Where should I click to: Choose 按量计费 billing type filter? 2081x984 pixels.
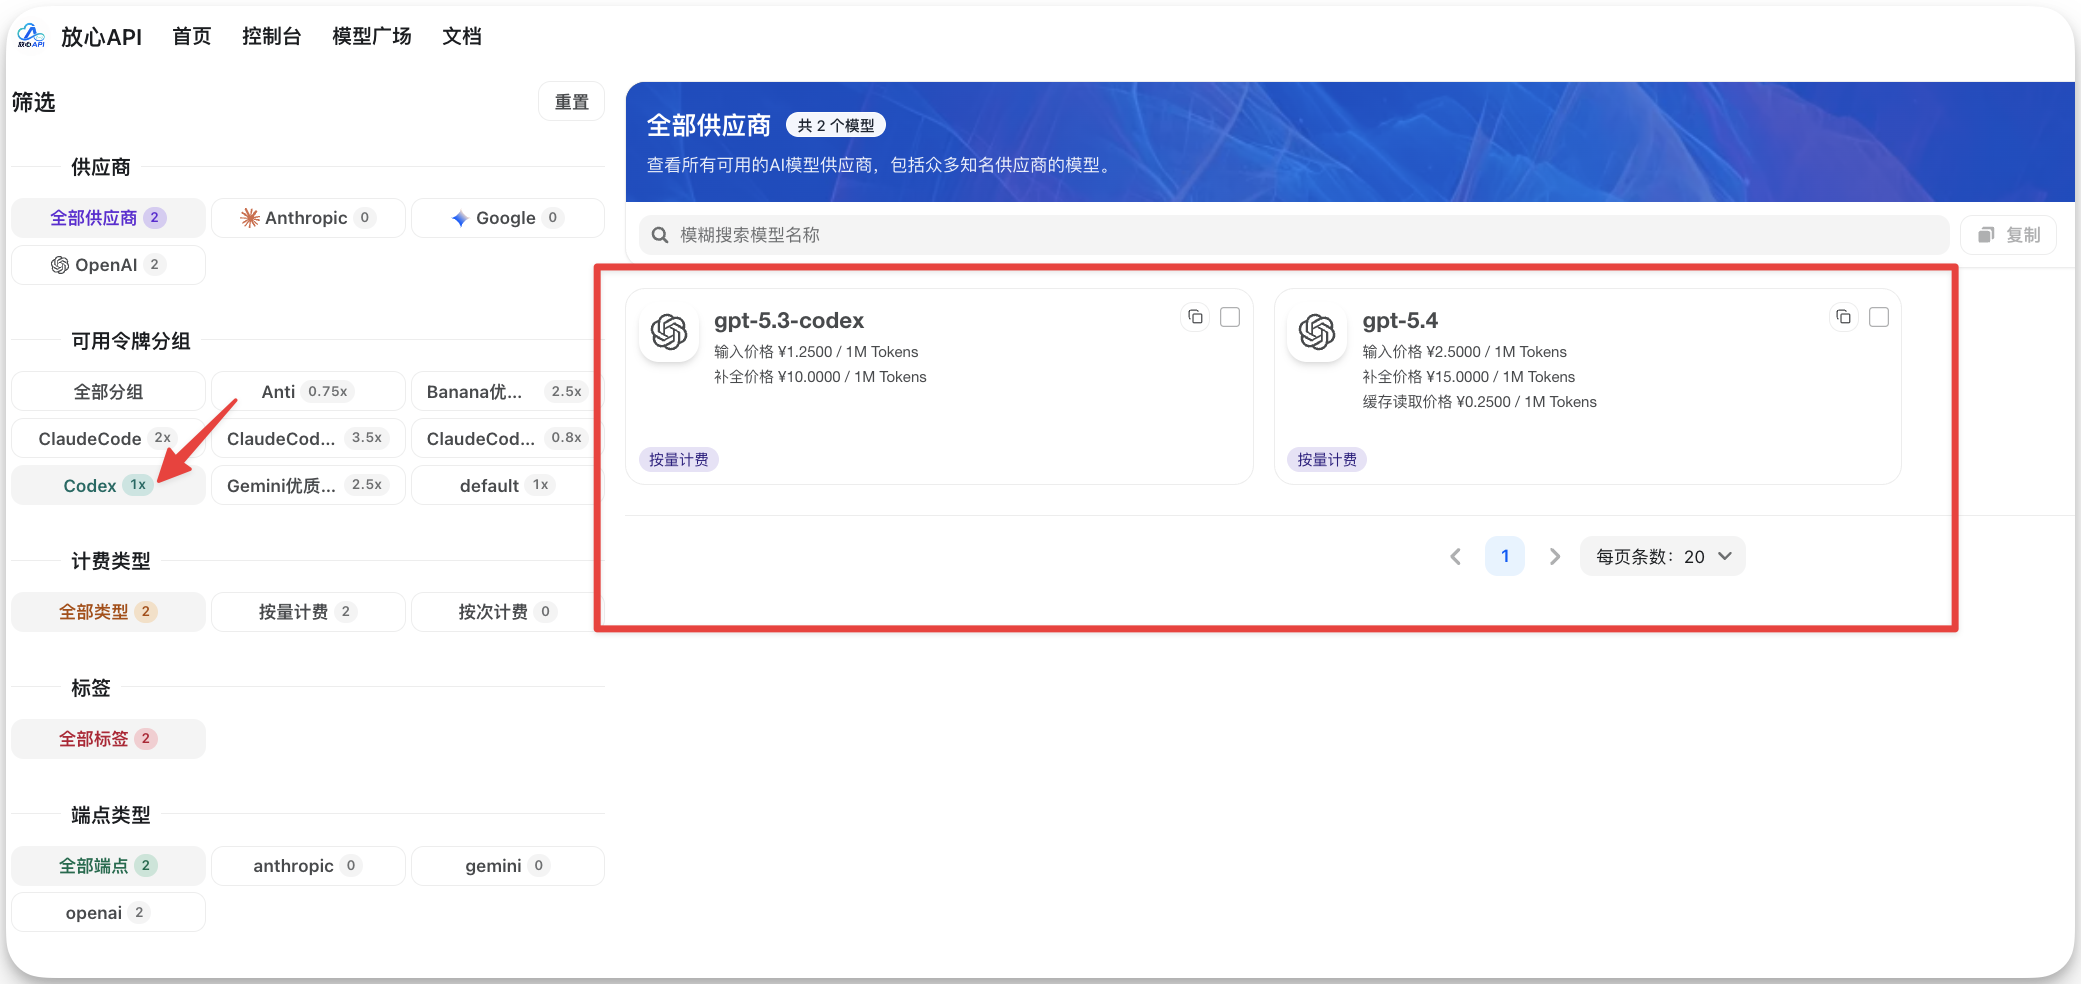[308, 612]
